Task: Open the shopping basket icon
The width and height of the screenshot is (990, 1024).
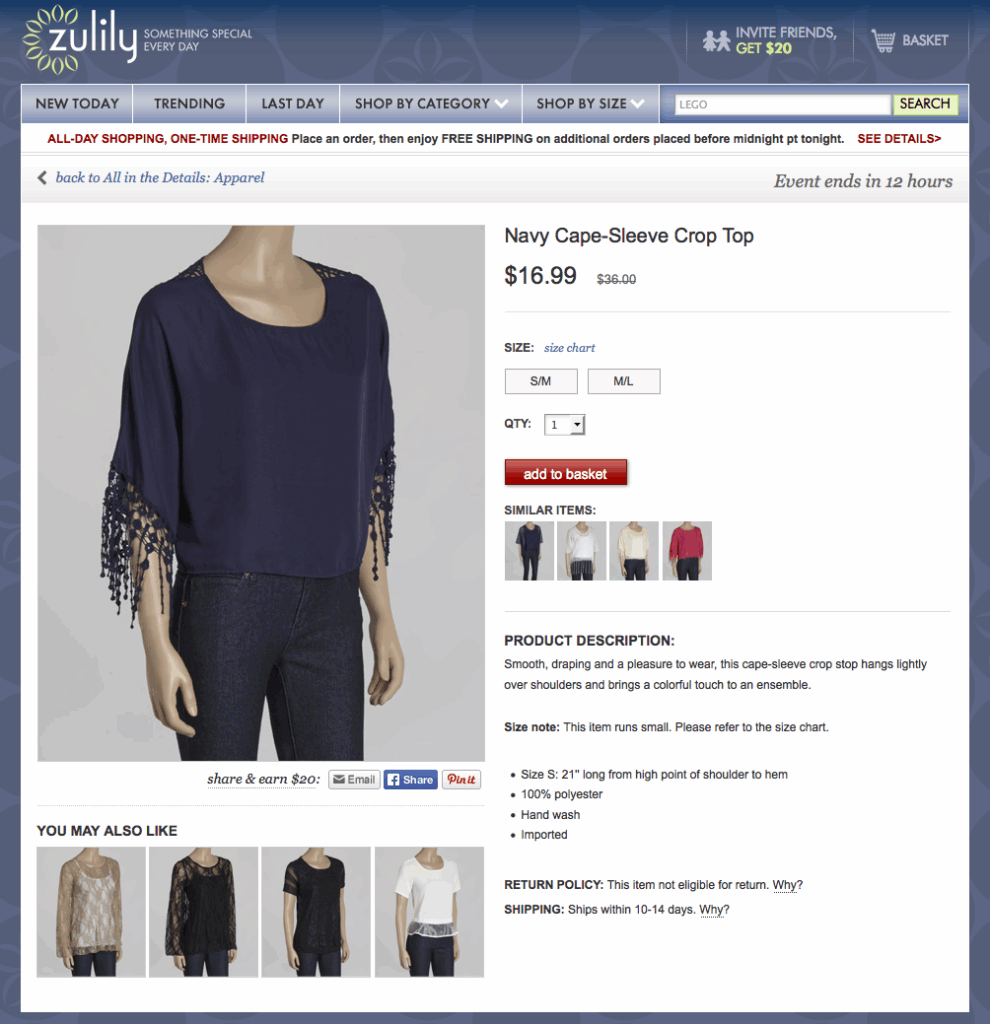Action: tap(883, 40)
